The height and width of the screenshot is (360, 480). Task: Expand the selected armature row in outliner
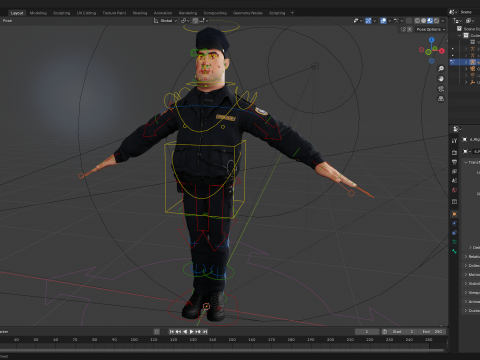466,62
